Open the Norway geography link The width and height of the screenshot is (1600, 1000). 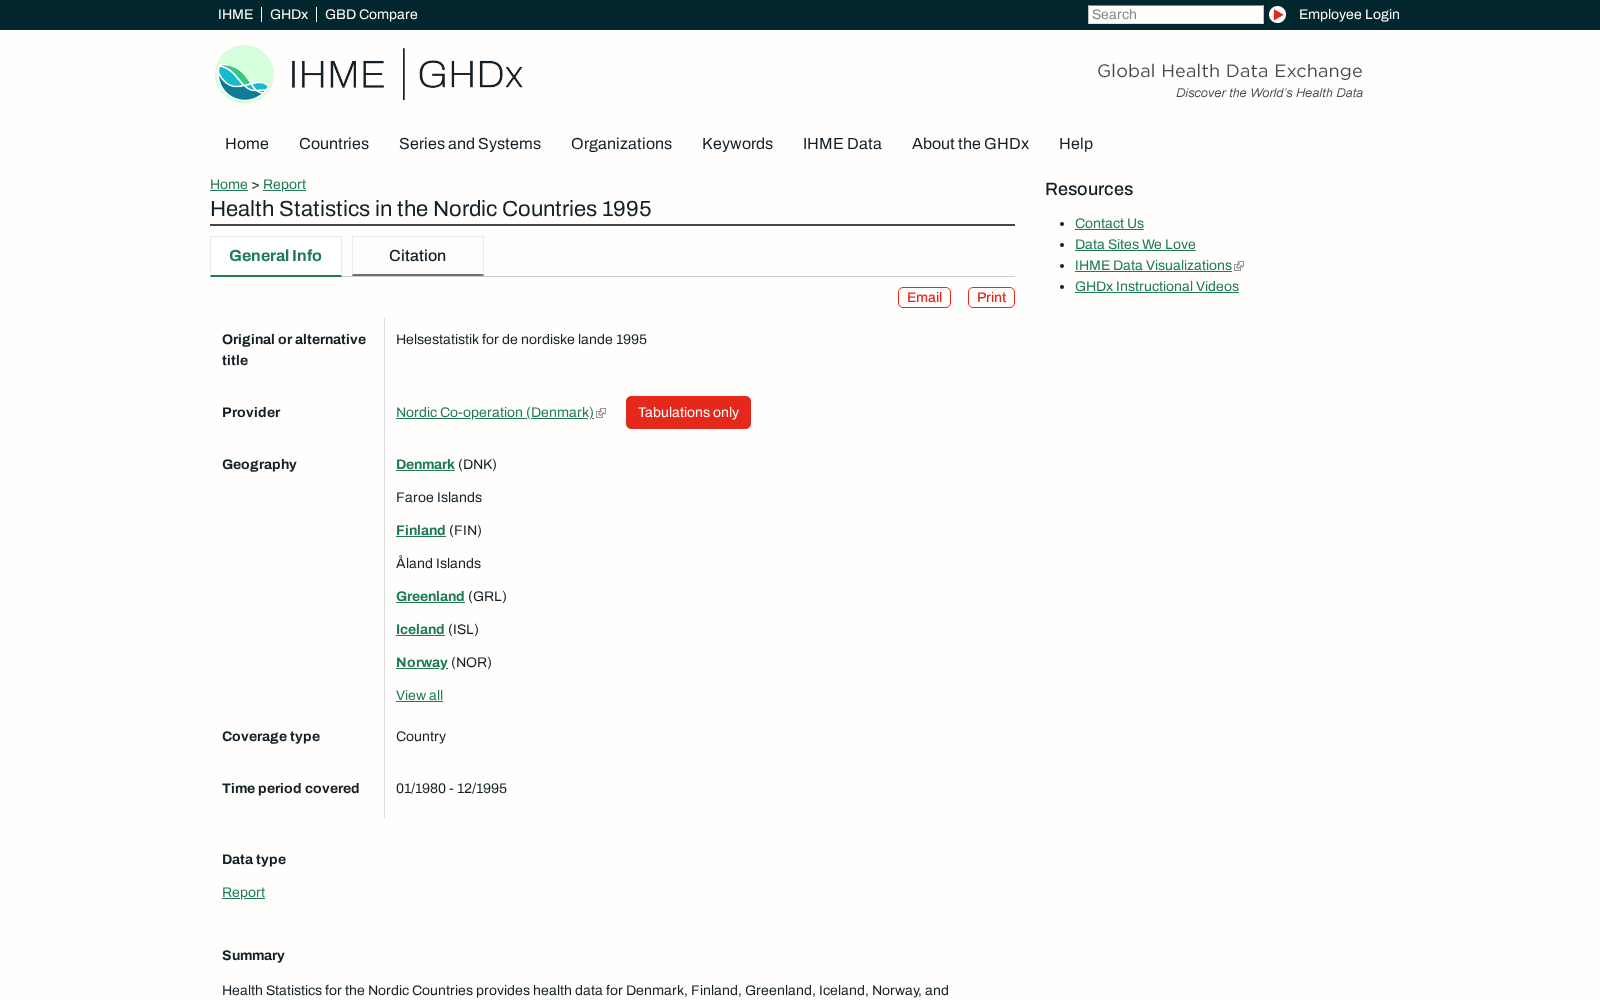tap(421, 663)
